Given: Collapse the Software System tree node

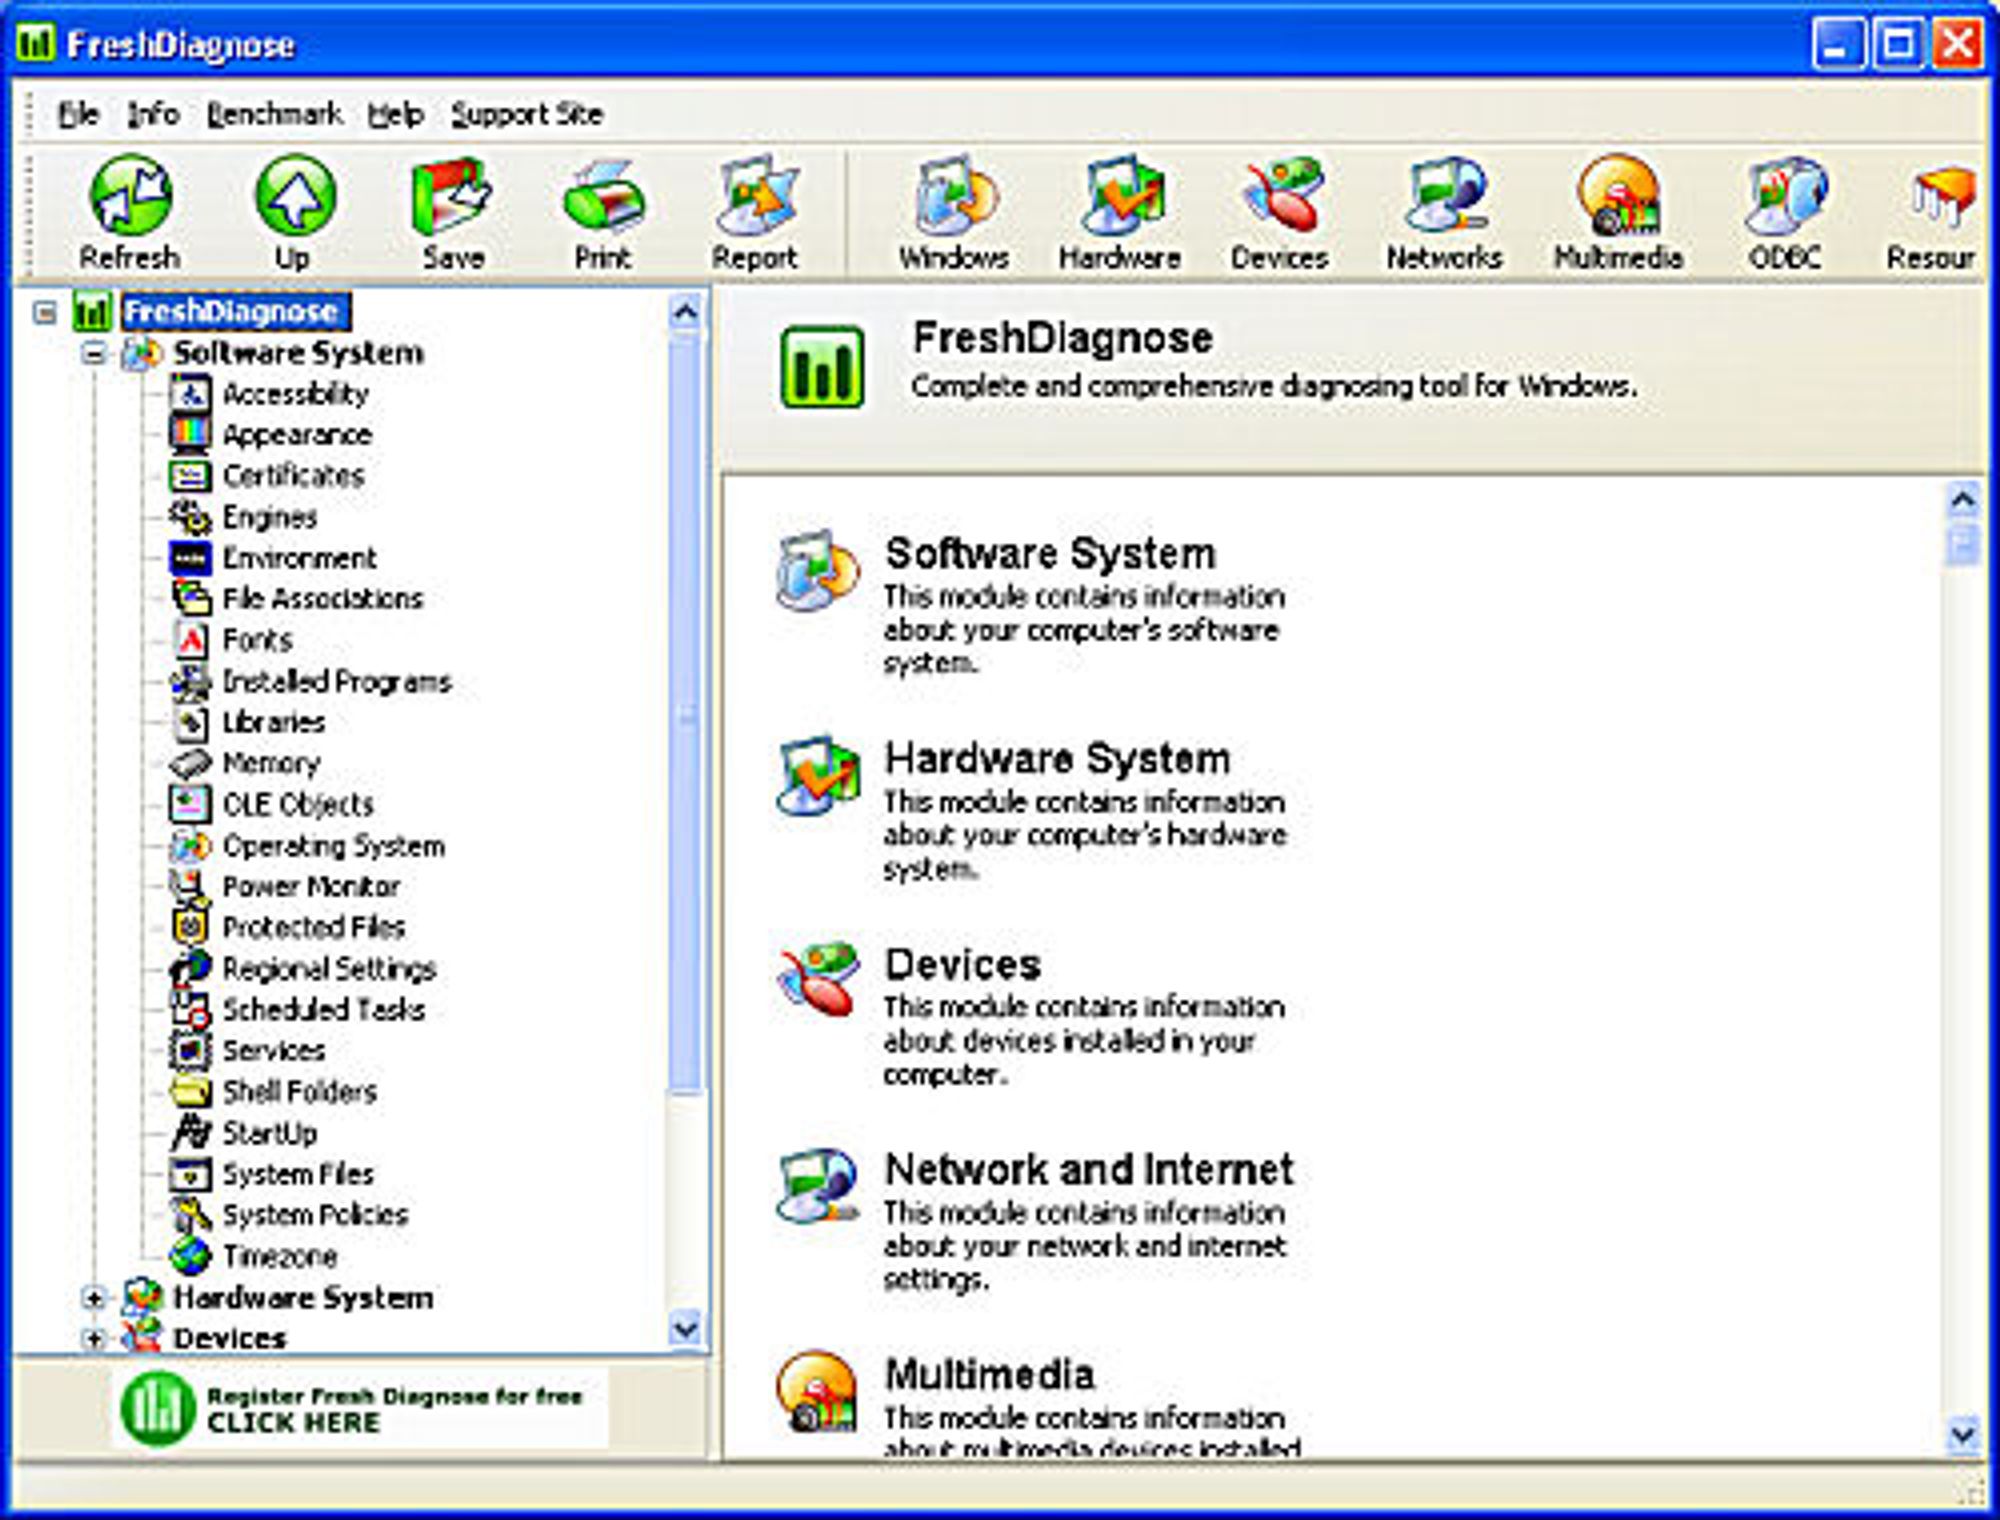Looking at the screenshot, I should click(93, 353).
